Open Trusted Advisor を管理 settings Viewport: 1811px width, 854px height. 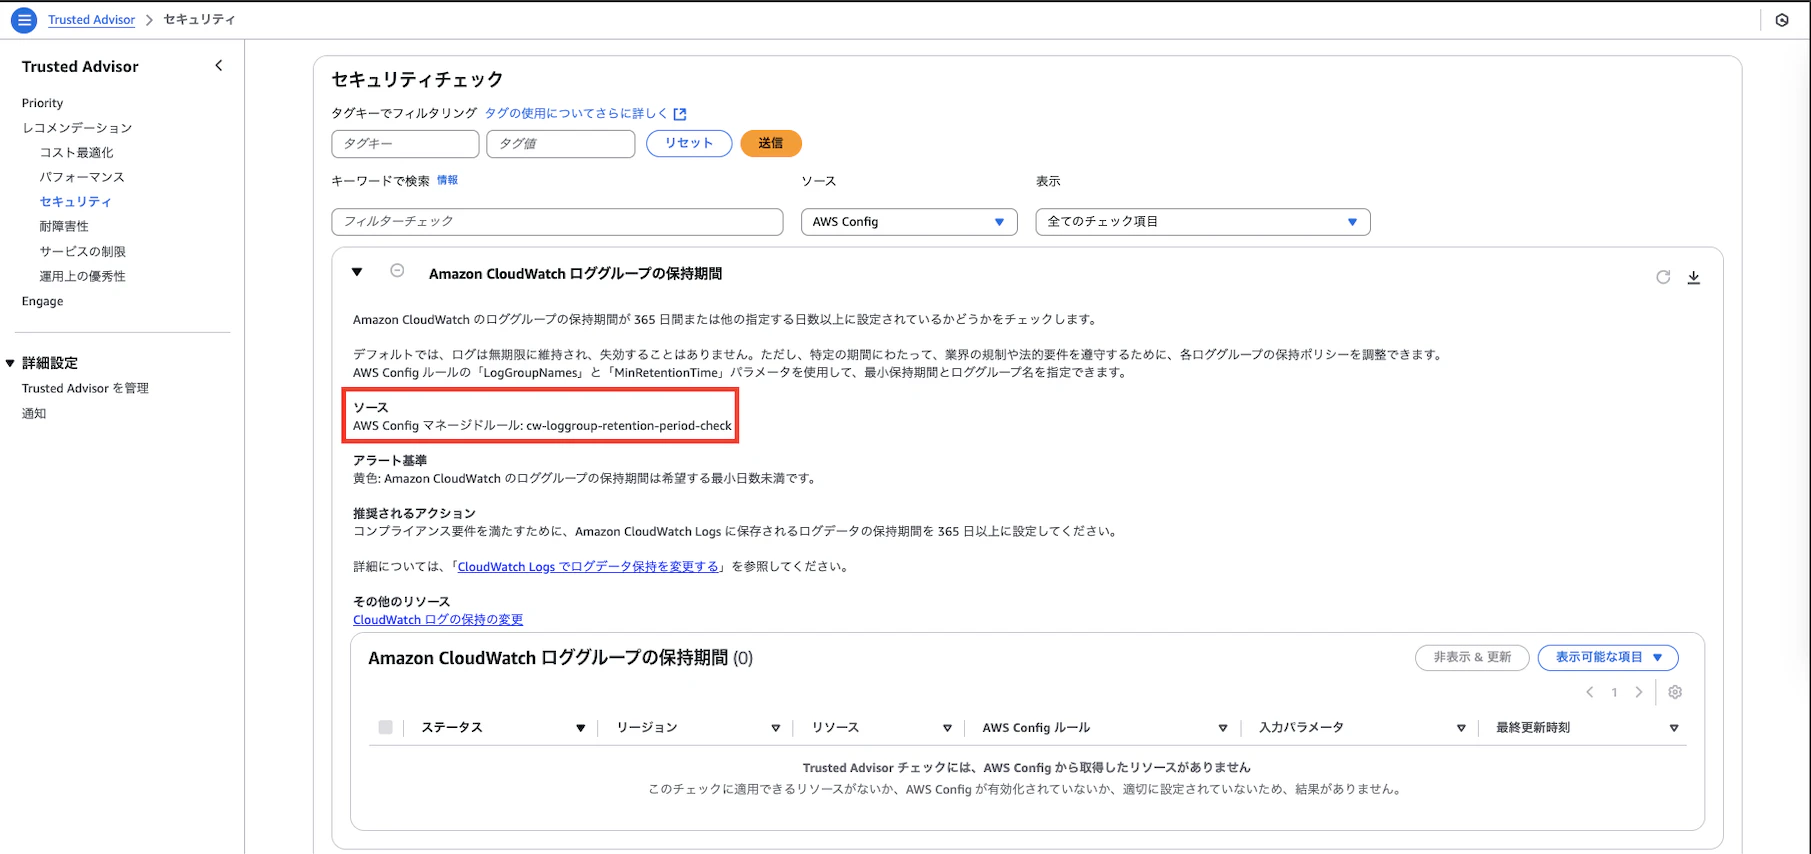tap(85, 388)
